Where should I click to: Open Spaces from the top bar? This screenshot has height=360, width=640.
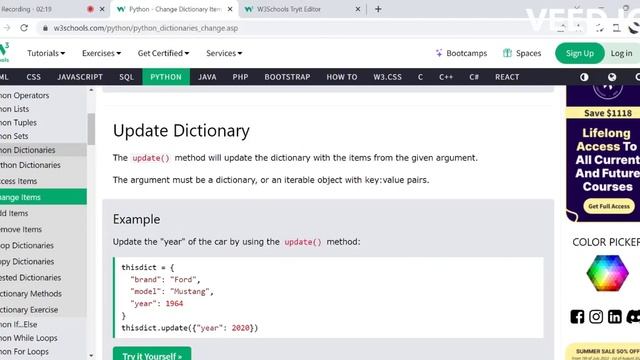pos(522,53)
